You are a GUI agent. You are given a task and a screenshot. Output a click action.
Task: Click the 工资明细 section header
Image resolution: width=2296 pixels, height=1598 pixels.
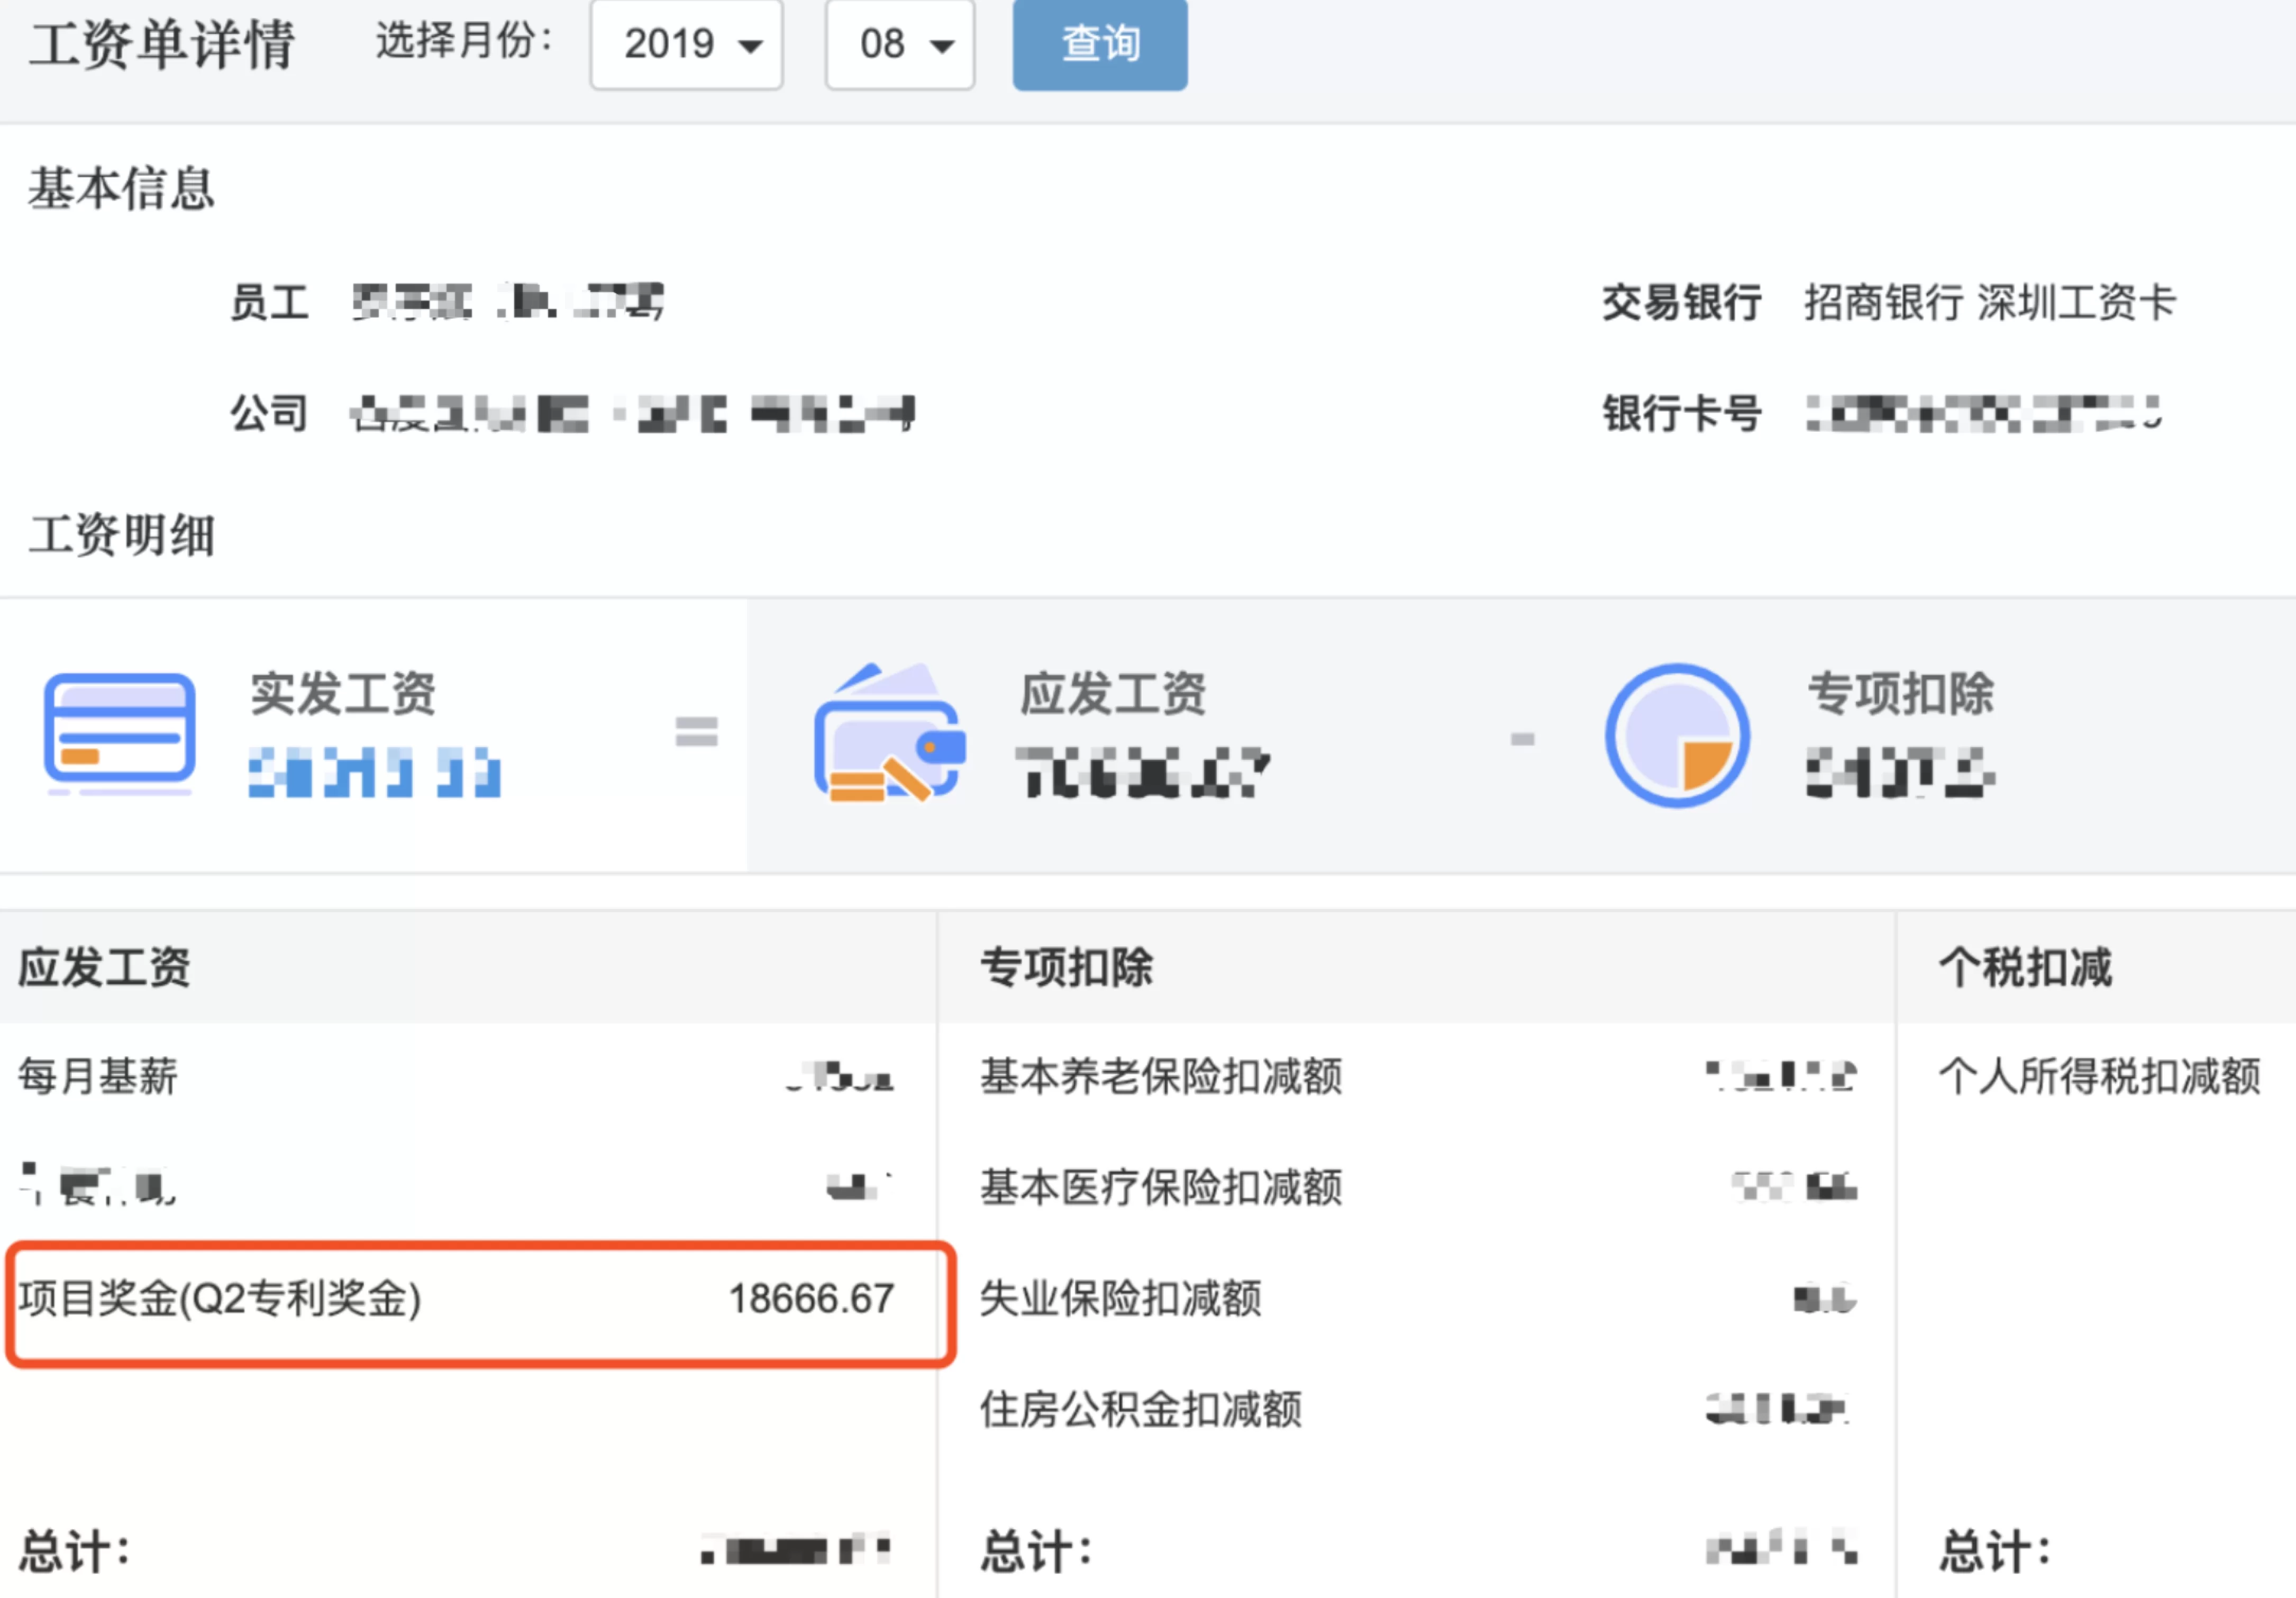coord(120,535)
